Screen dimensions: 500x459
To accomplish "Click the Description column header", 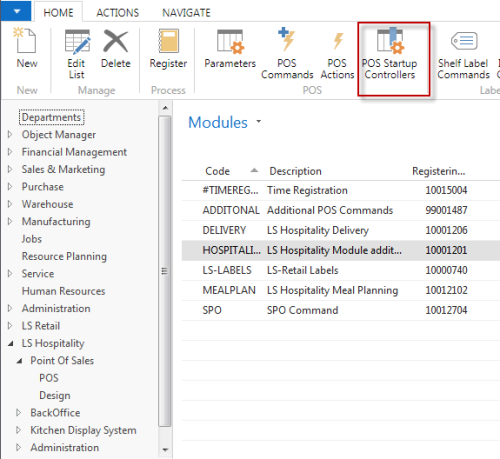I will coord(295,171).
